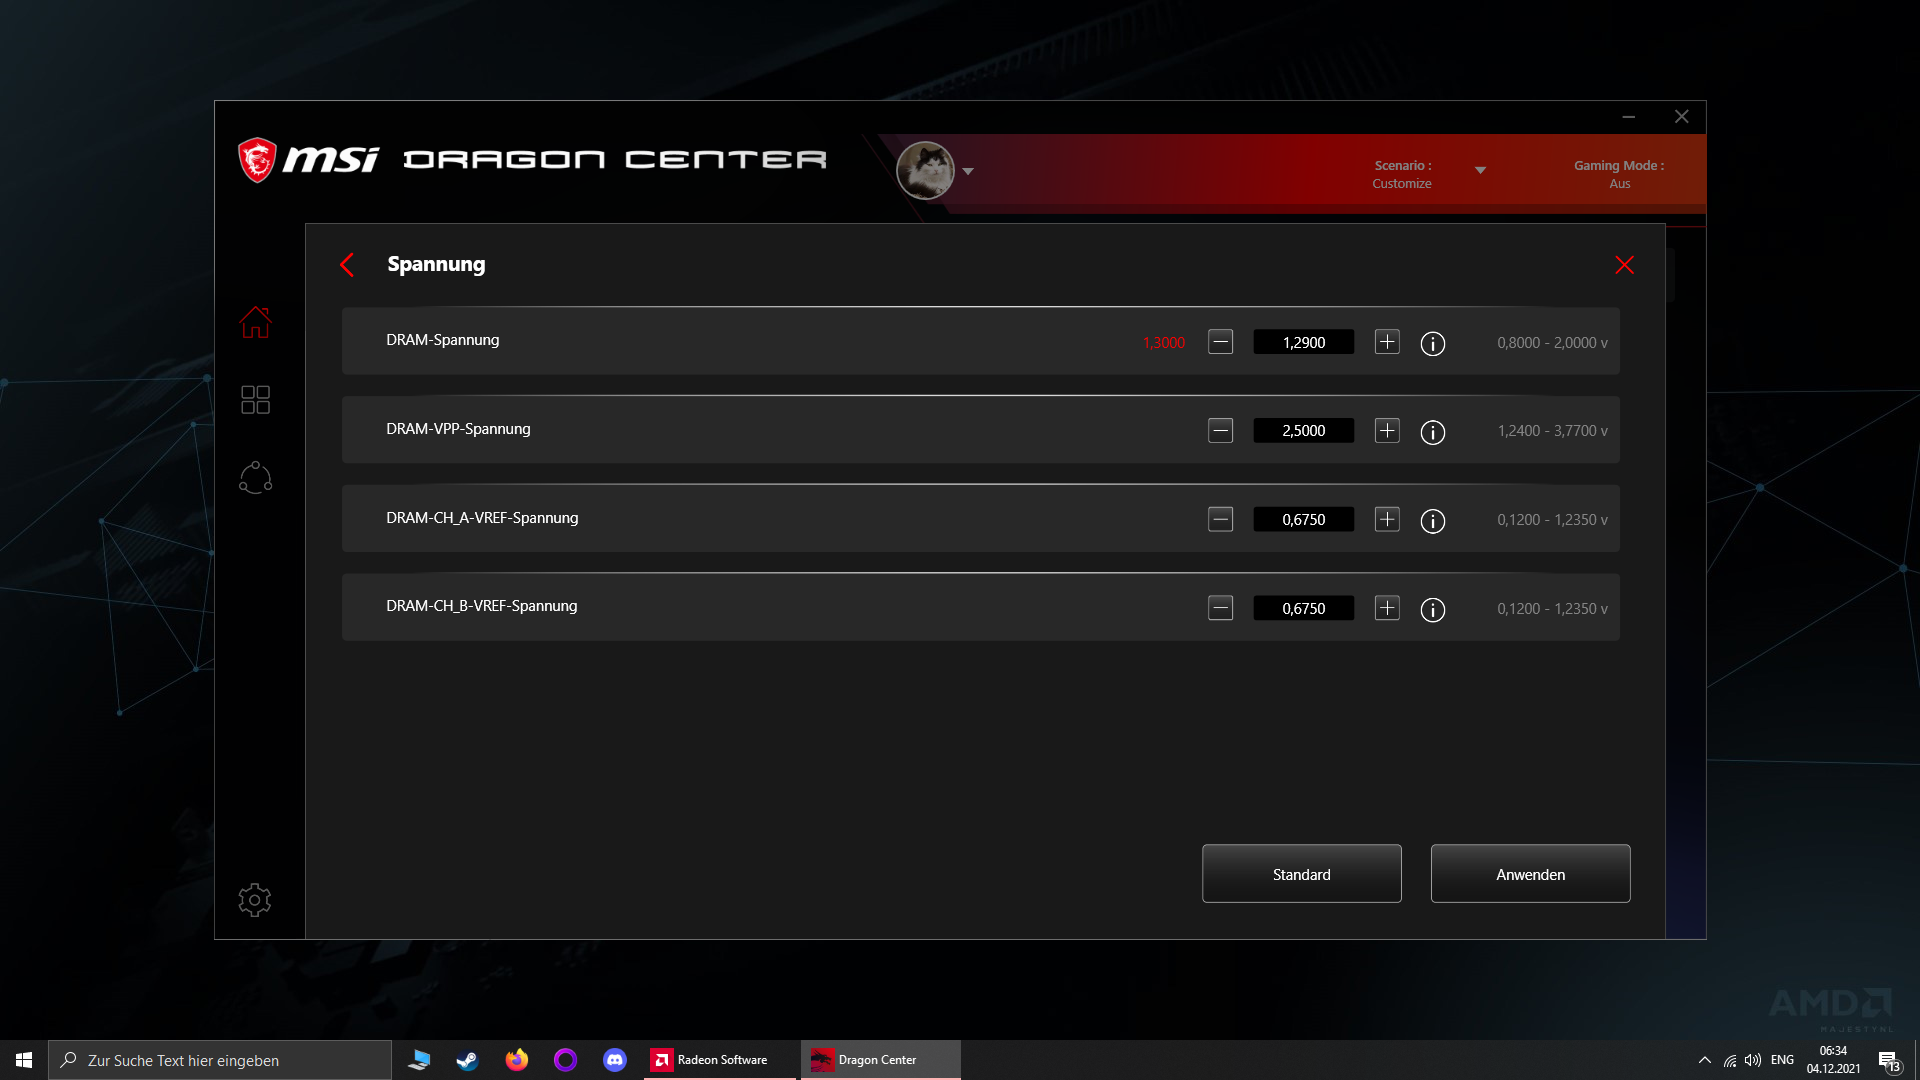Increase DRAM-Spannung with the plus button

point(1386,342)
